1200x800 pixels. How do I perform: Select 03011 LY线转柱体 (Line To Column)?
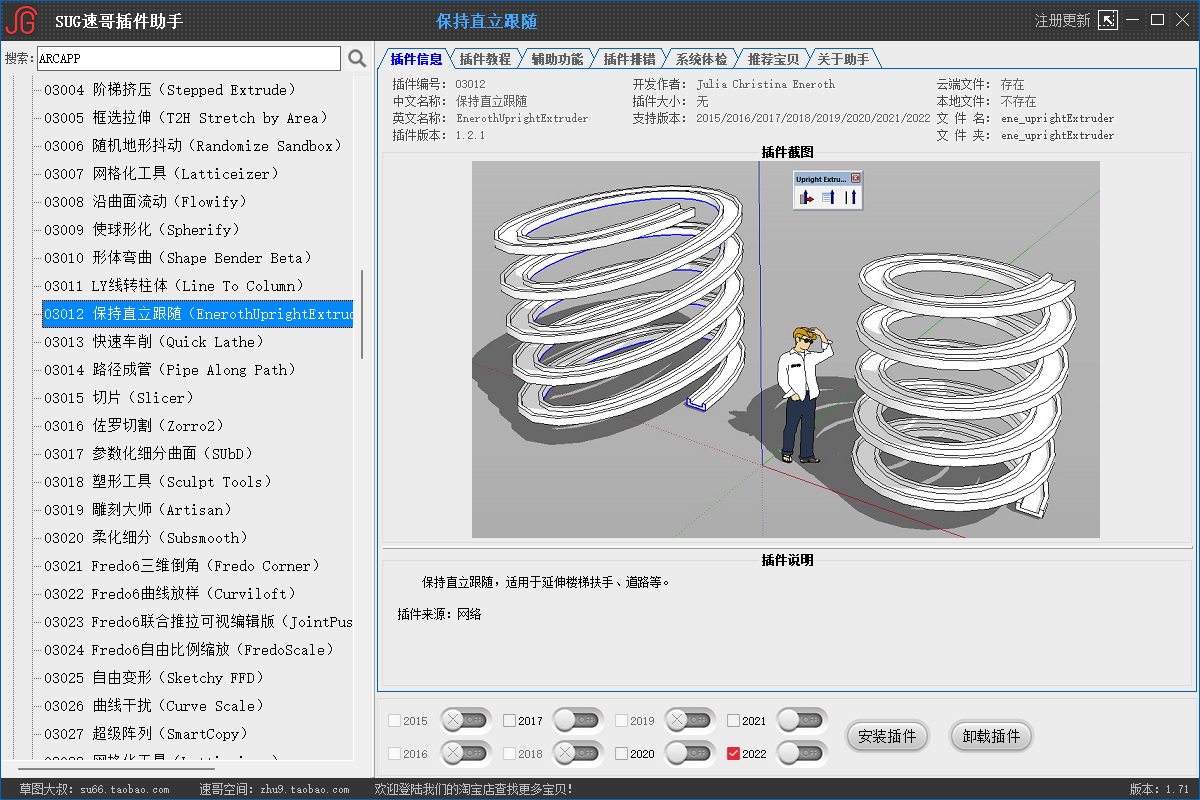[x=175, y=286]
